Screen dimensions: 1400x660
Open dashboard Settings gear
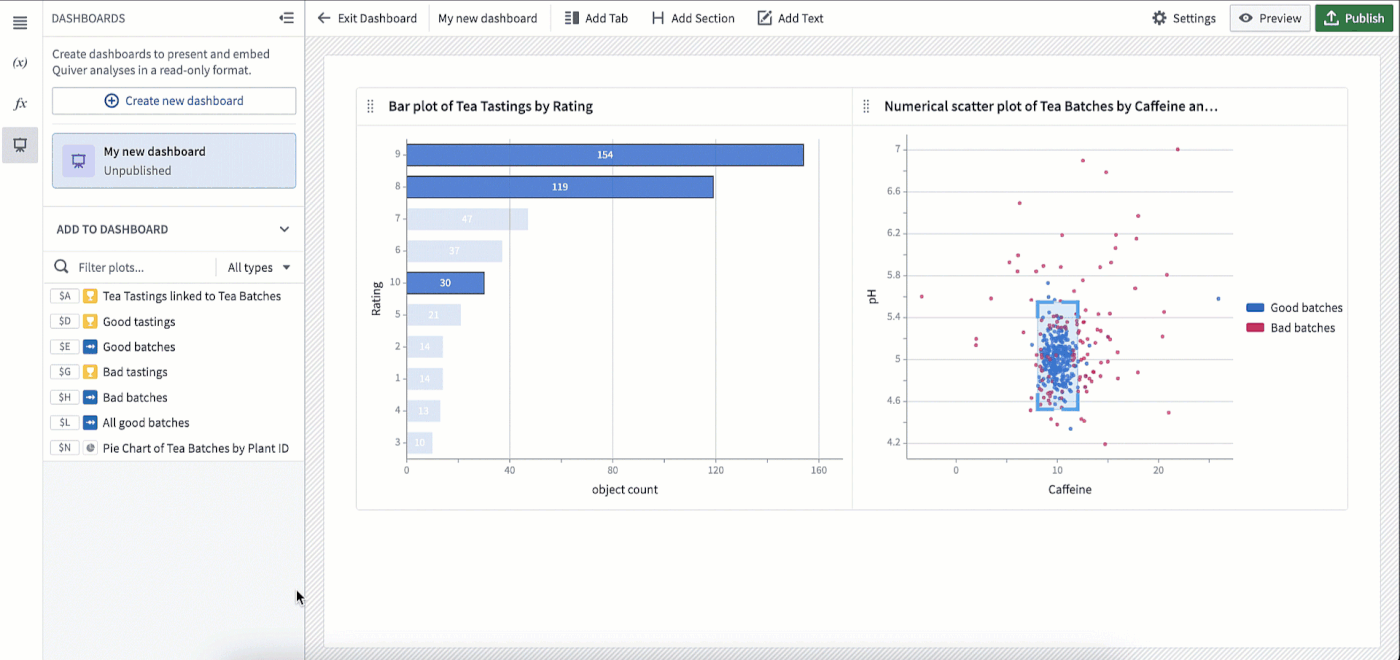point(1184,18)
